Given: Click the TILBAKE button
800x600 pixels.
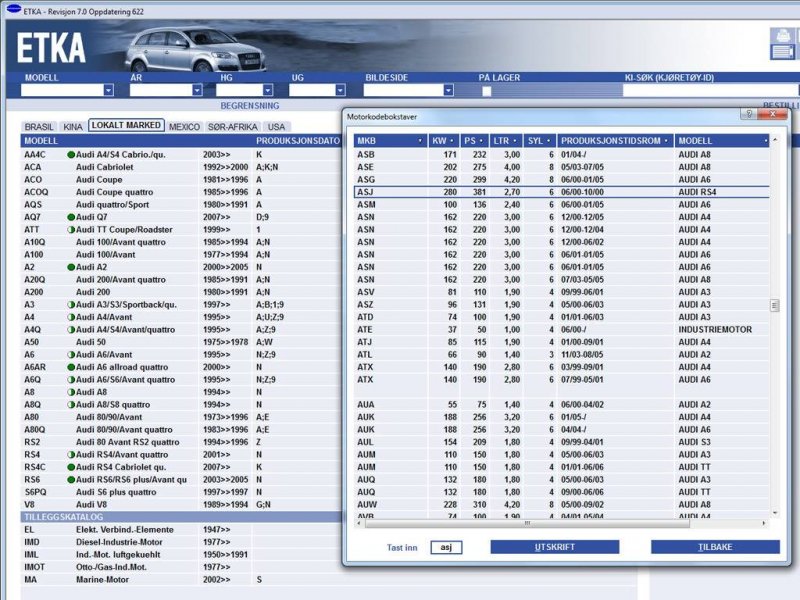Looking at the screenshot, I should point(714,547).
